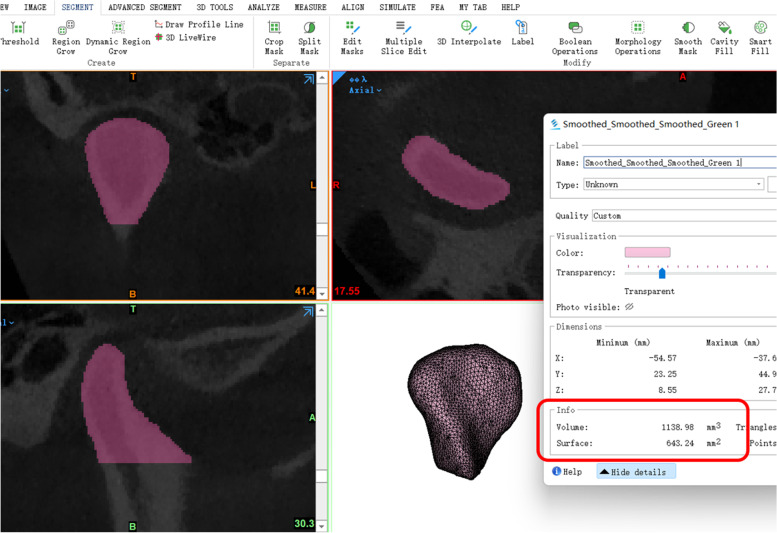Open the Axial view orientation dropdown
777x533 pixels.
(x=365, y=90)
